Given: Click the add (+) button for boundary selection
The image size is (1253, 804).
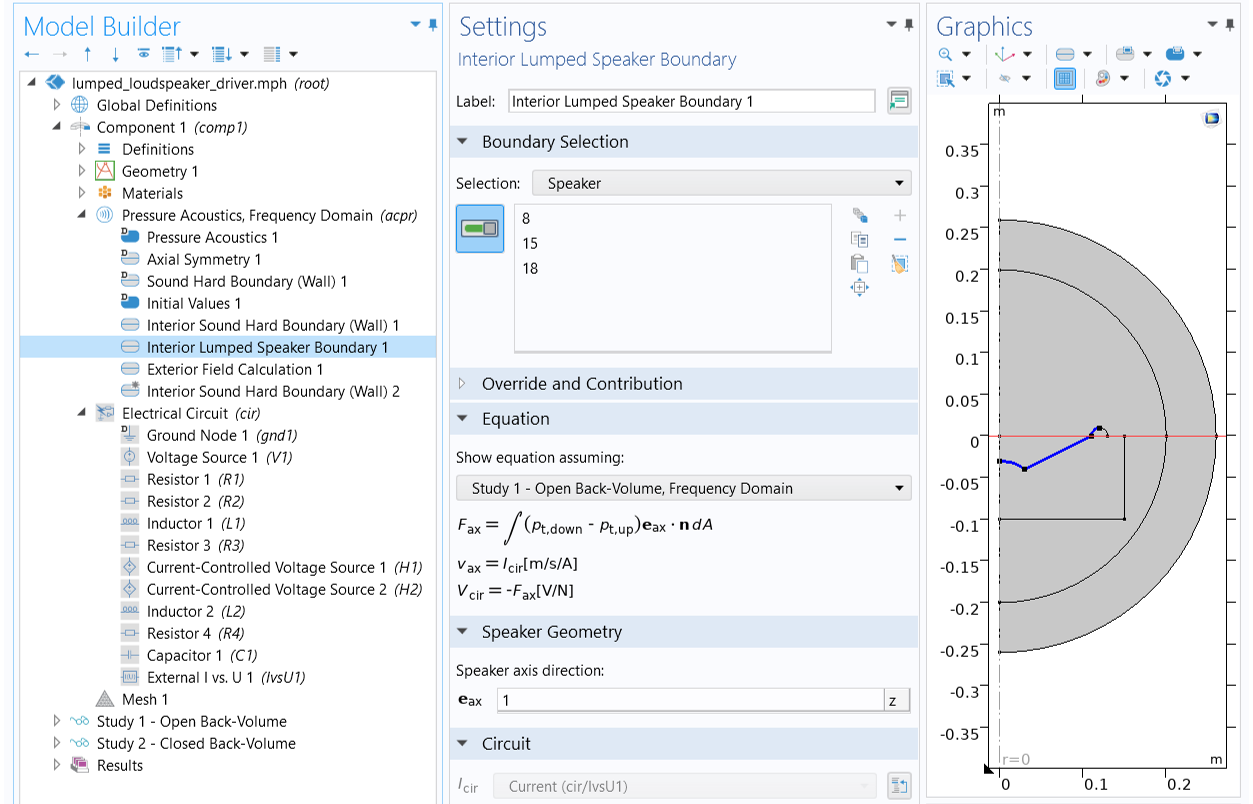Looking at the screenshot, I should click(x=899, y=215).
